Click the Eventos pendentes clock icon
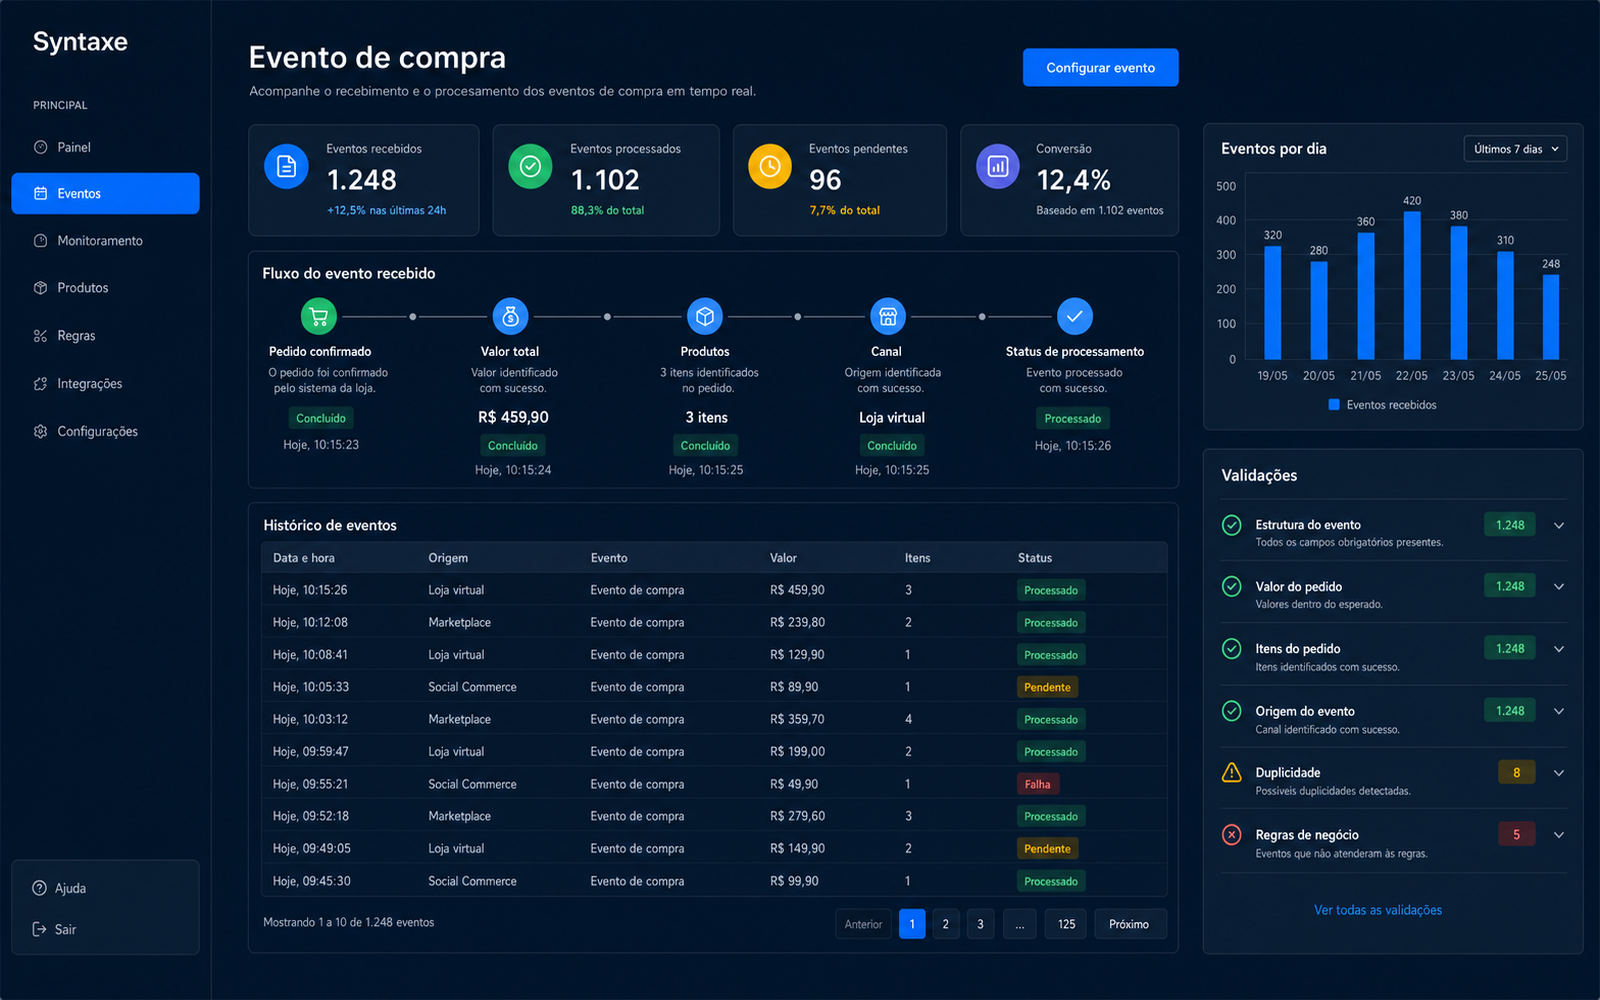The image size is (1600, 1000). click(770, 166)
